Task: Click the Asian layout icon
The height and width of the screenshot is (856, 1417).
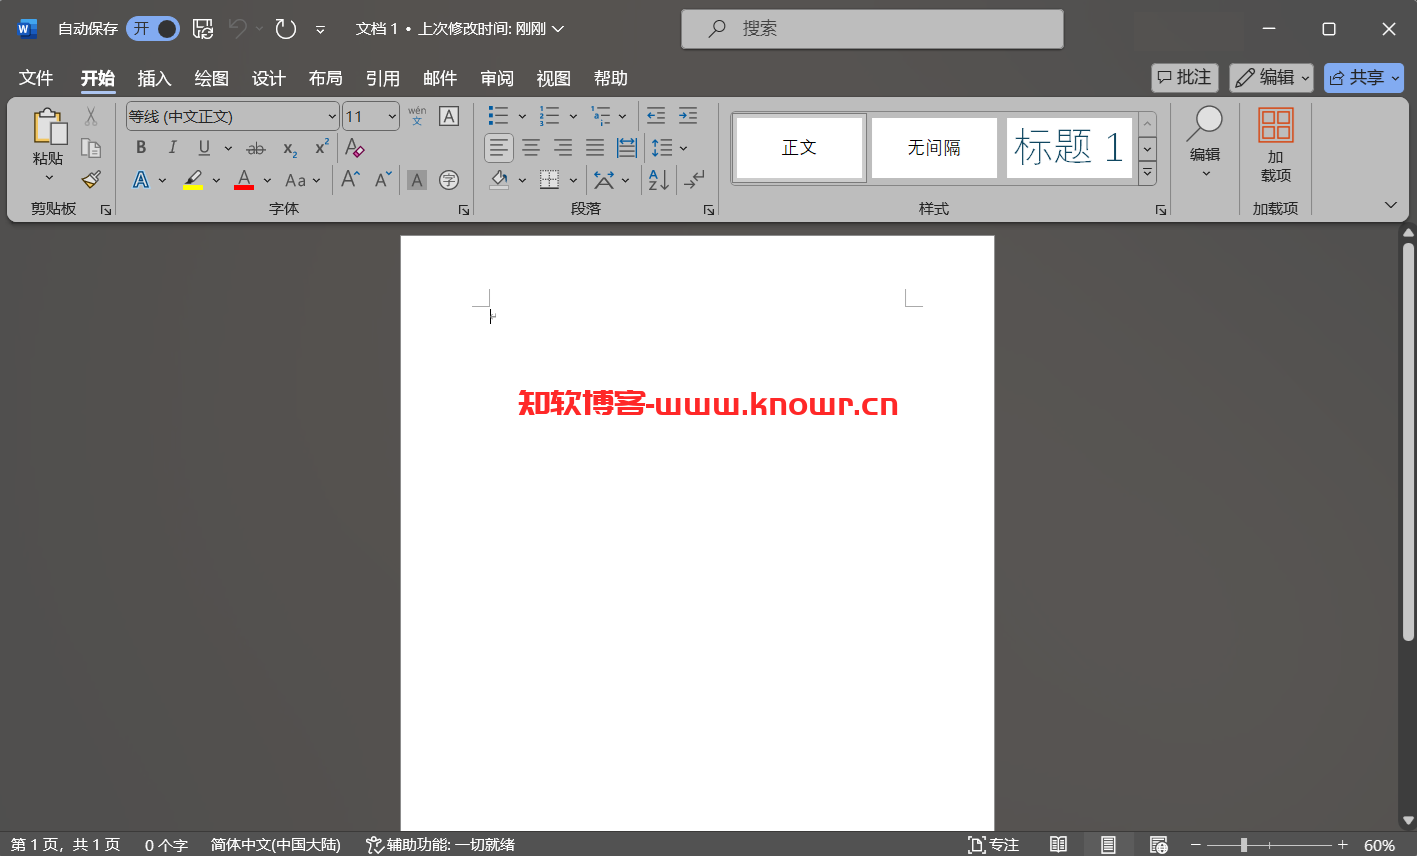Action: [x=604, y=180]
